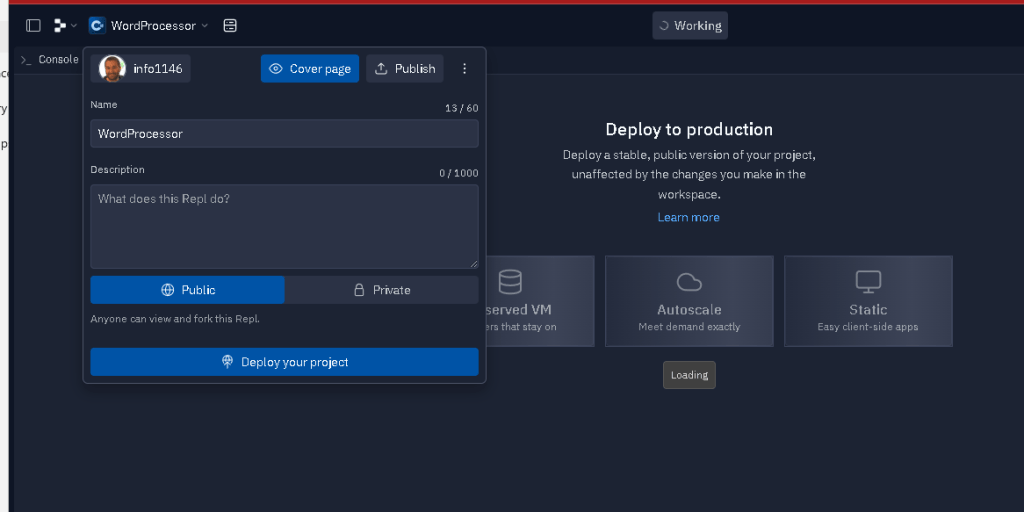1024x512 pixels.
Task: Click the 'Meet demand exactly' caption
Action: (x=689, y=327)
